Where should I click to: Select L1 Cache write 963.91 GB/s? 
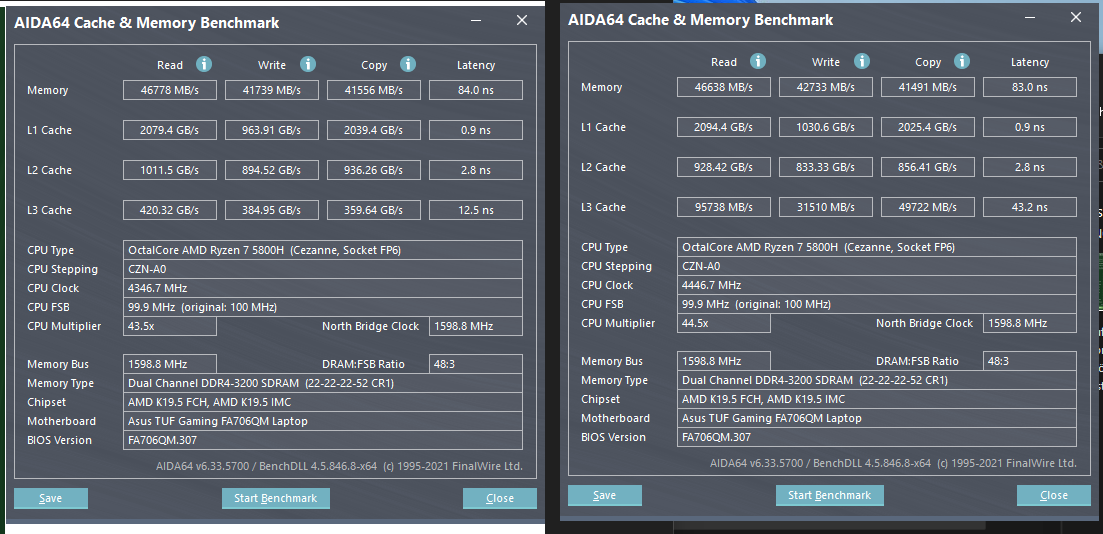(272, 130)
